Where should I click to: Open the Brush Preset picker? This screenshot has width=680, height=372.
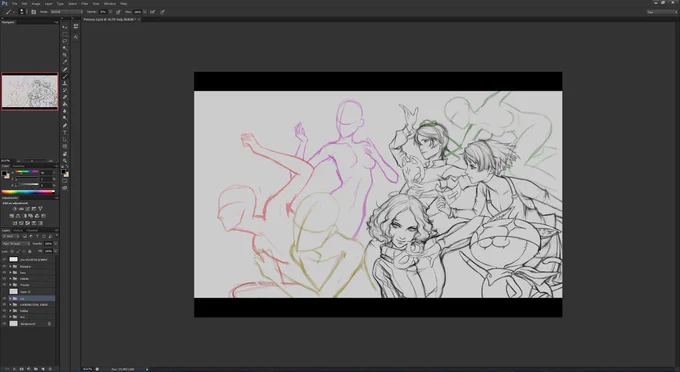tap(22, 12)
